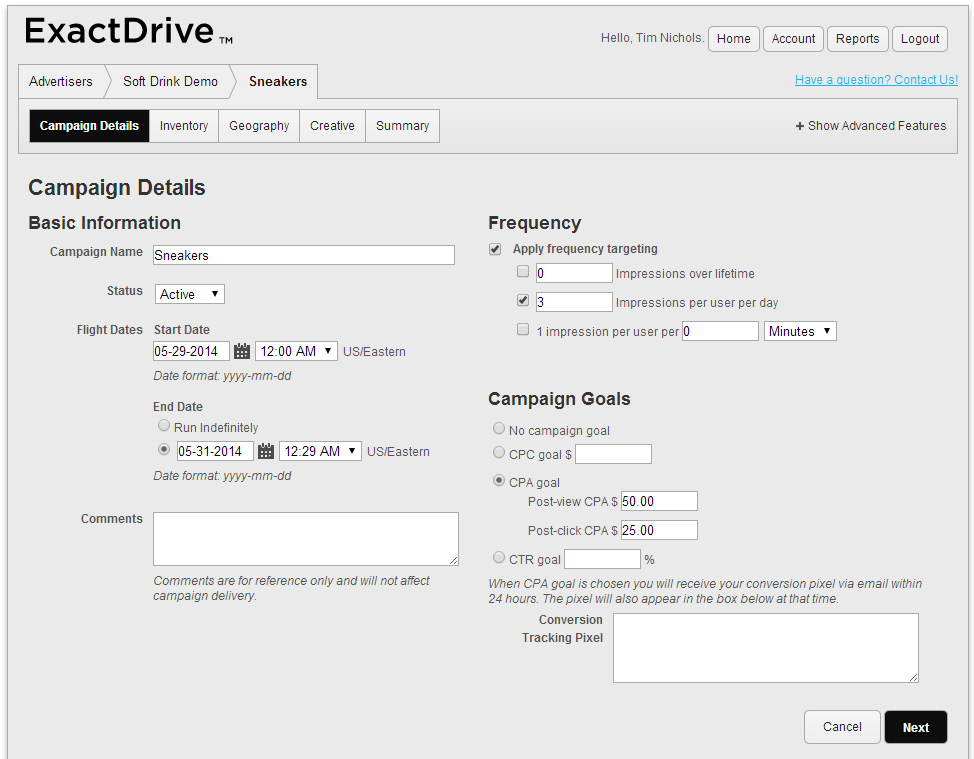
Task: Open the Account page
Action: coord(793,39)
